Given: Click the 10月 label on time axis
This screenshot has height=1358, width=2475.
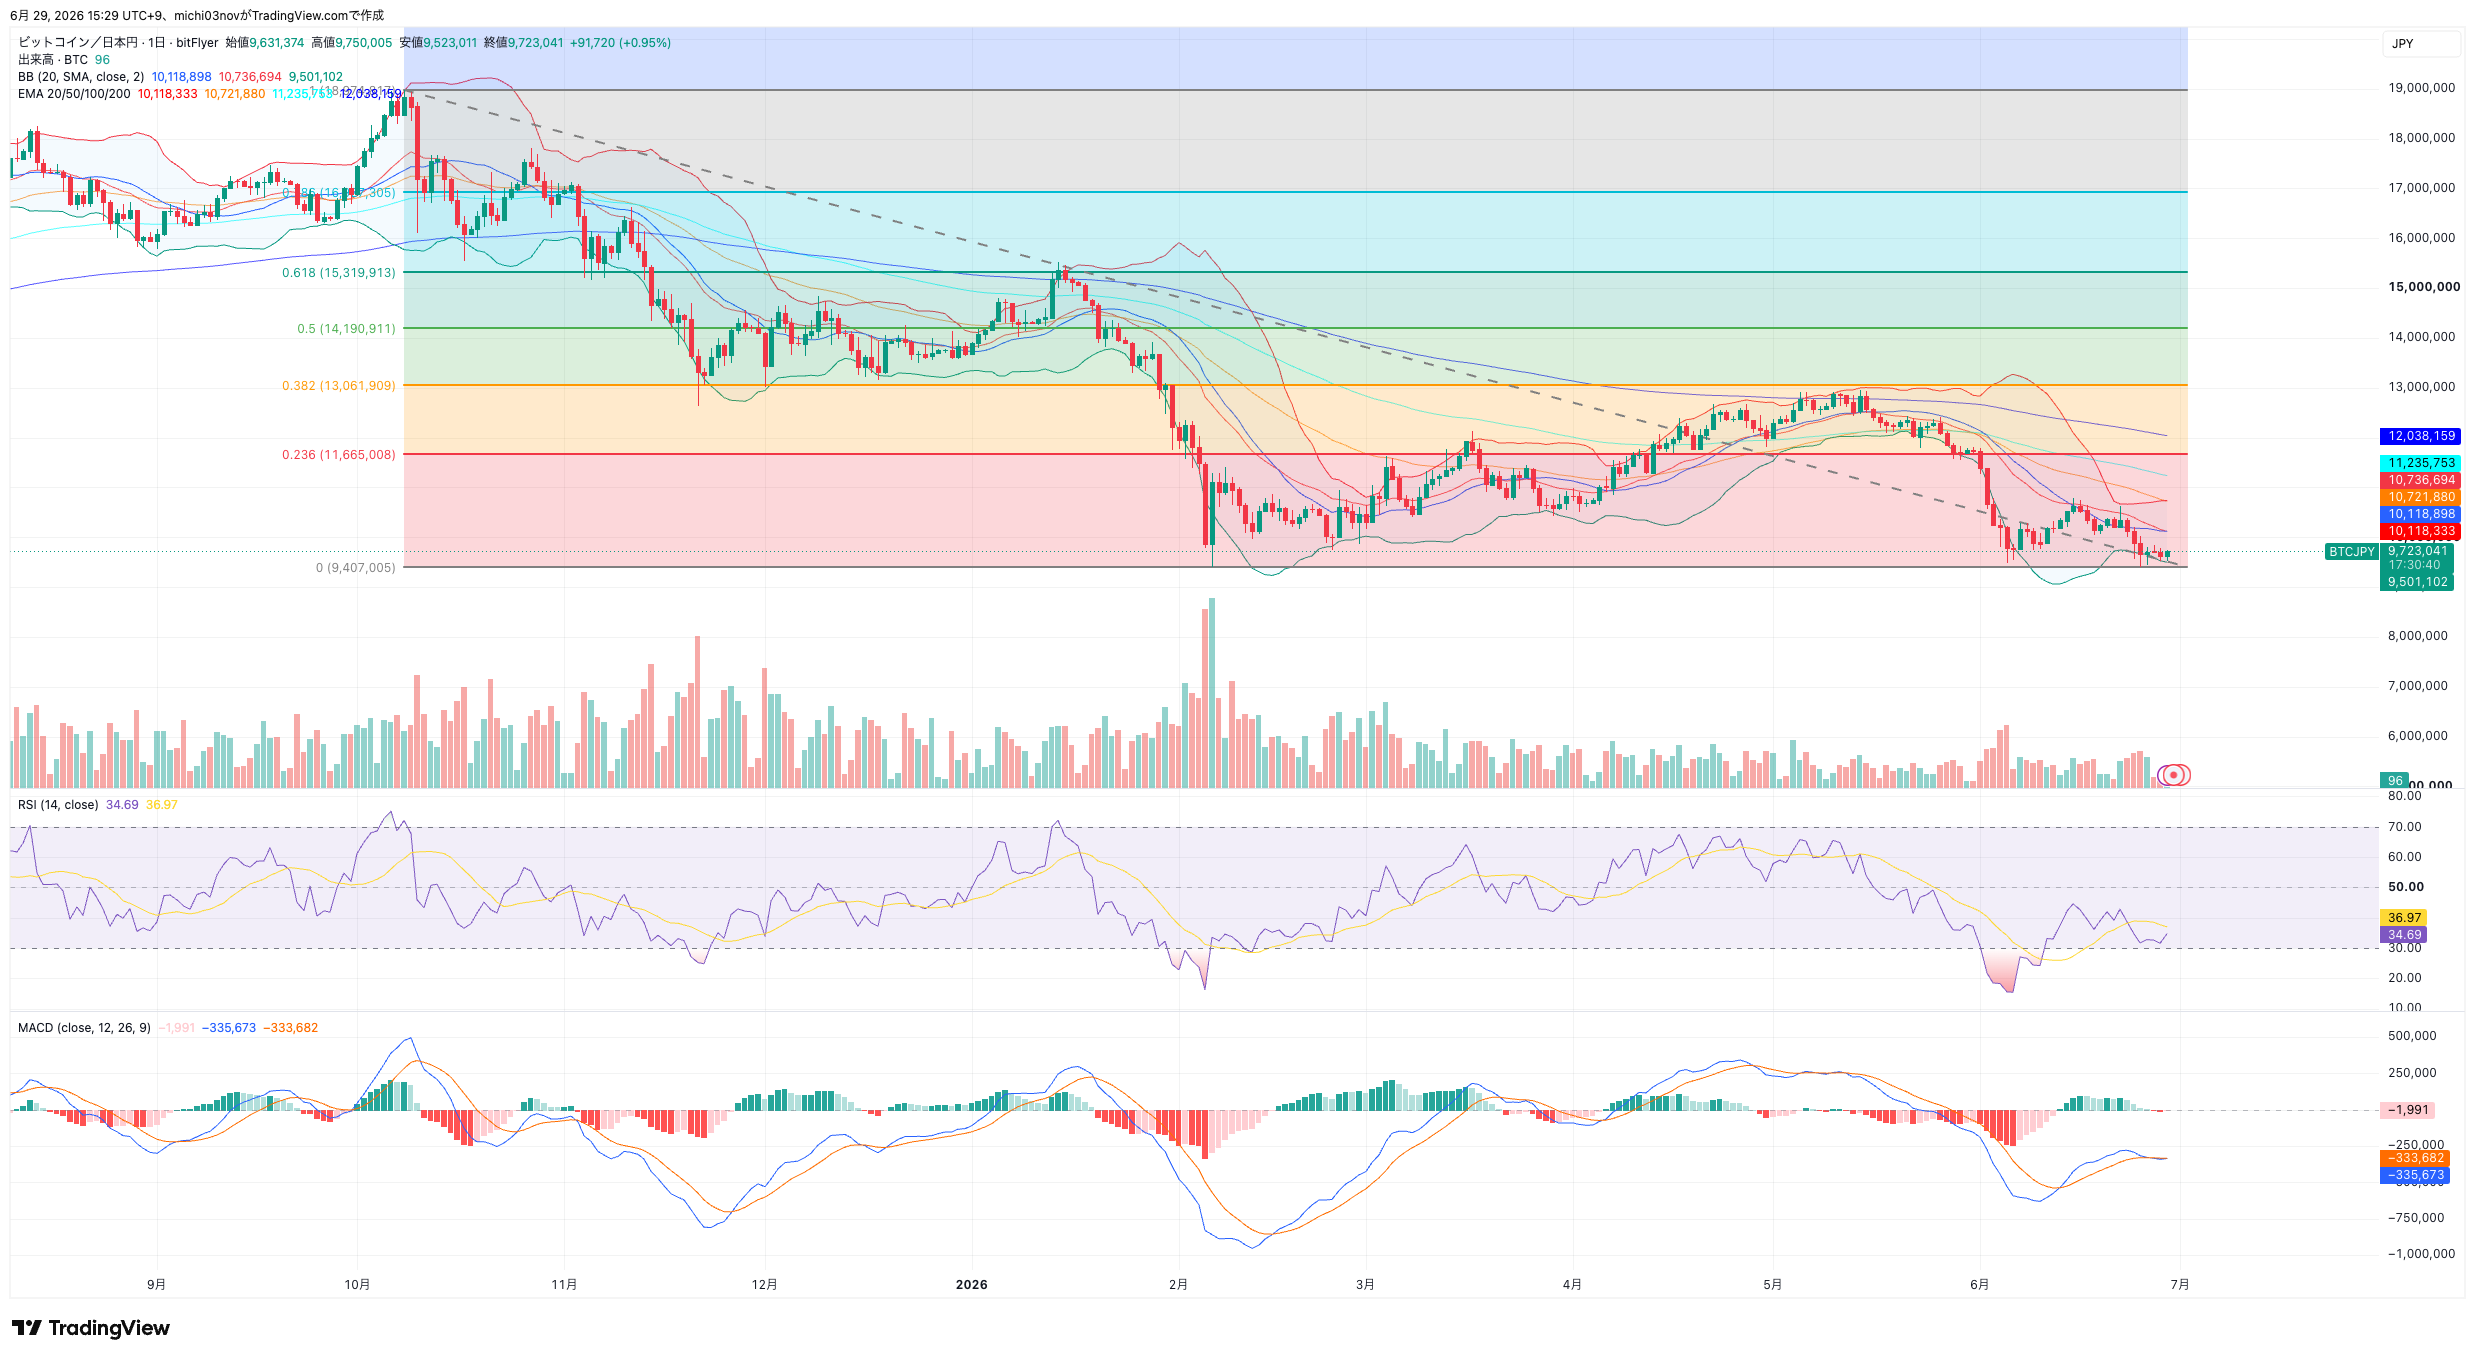Looking at the screenshot, I should [x=357, y=1285].
